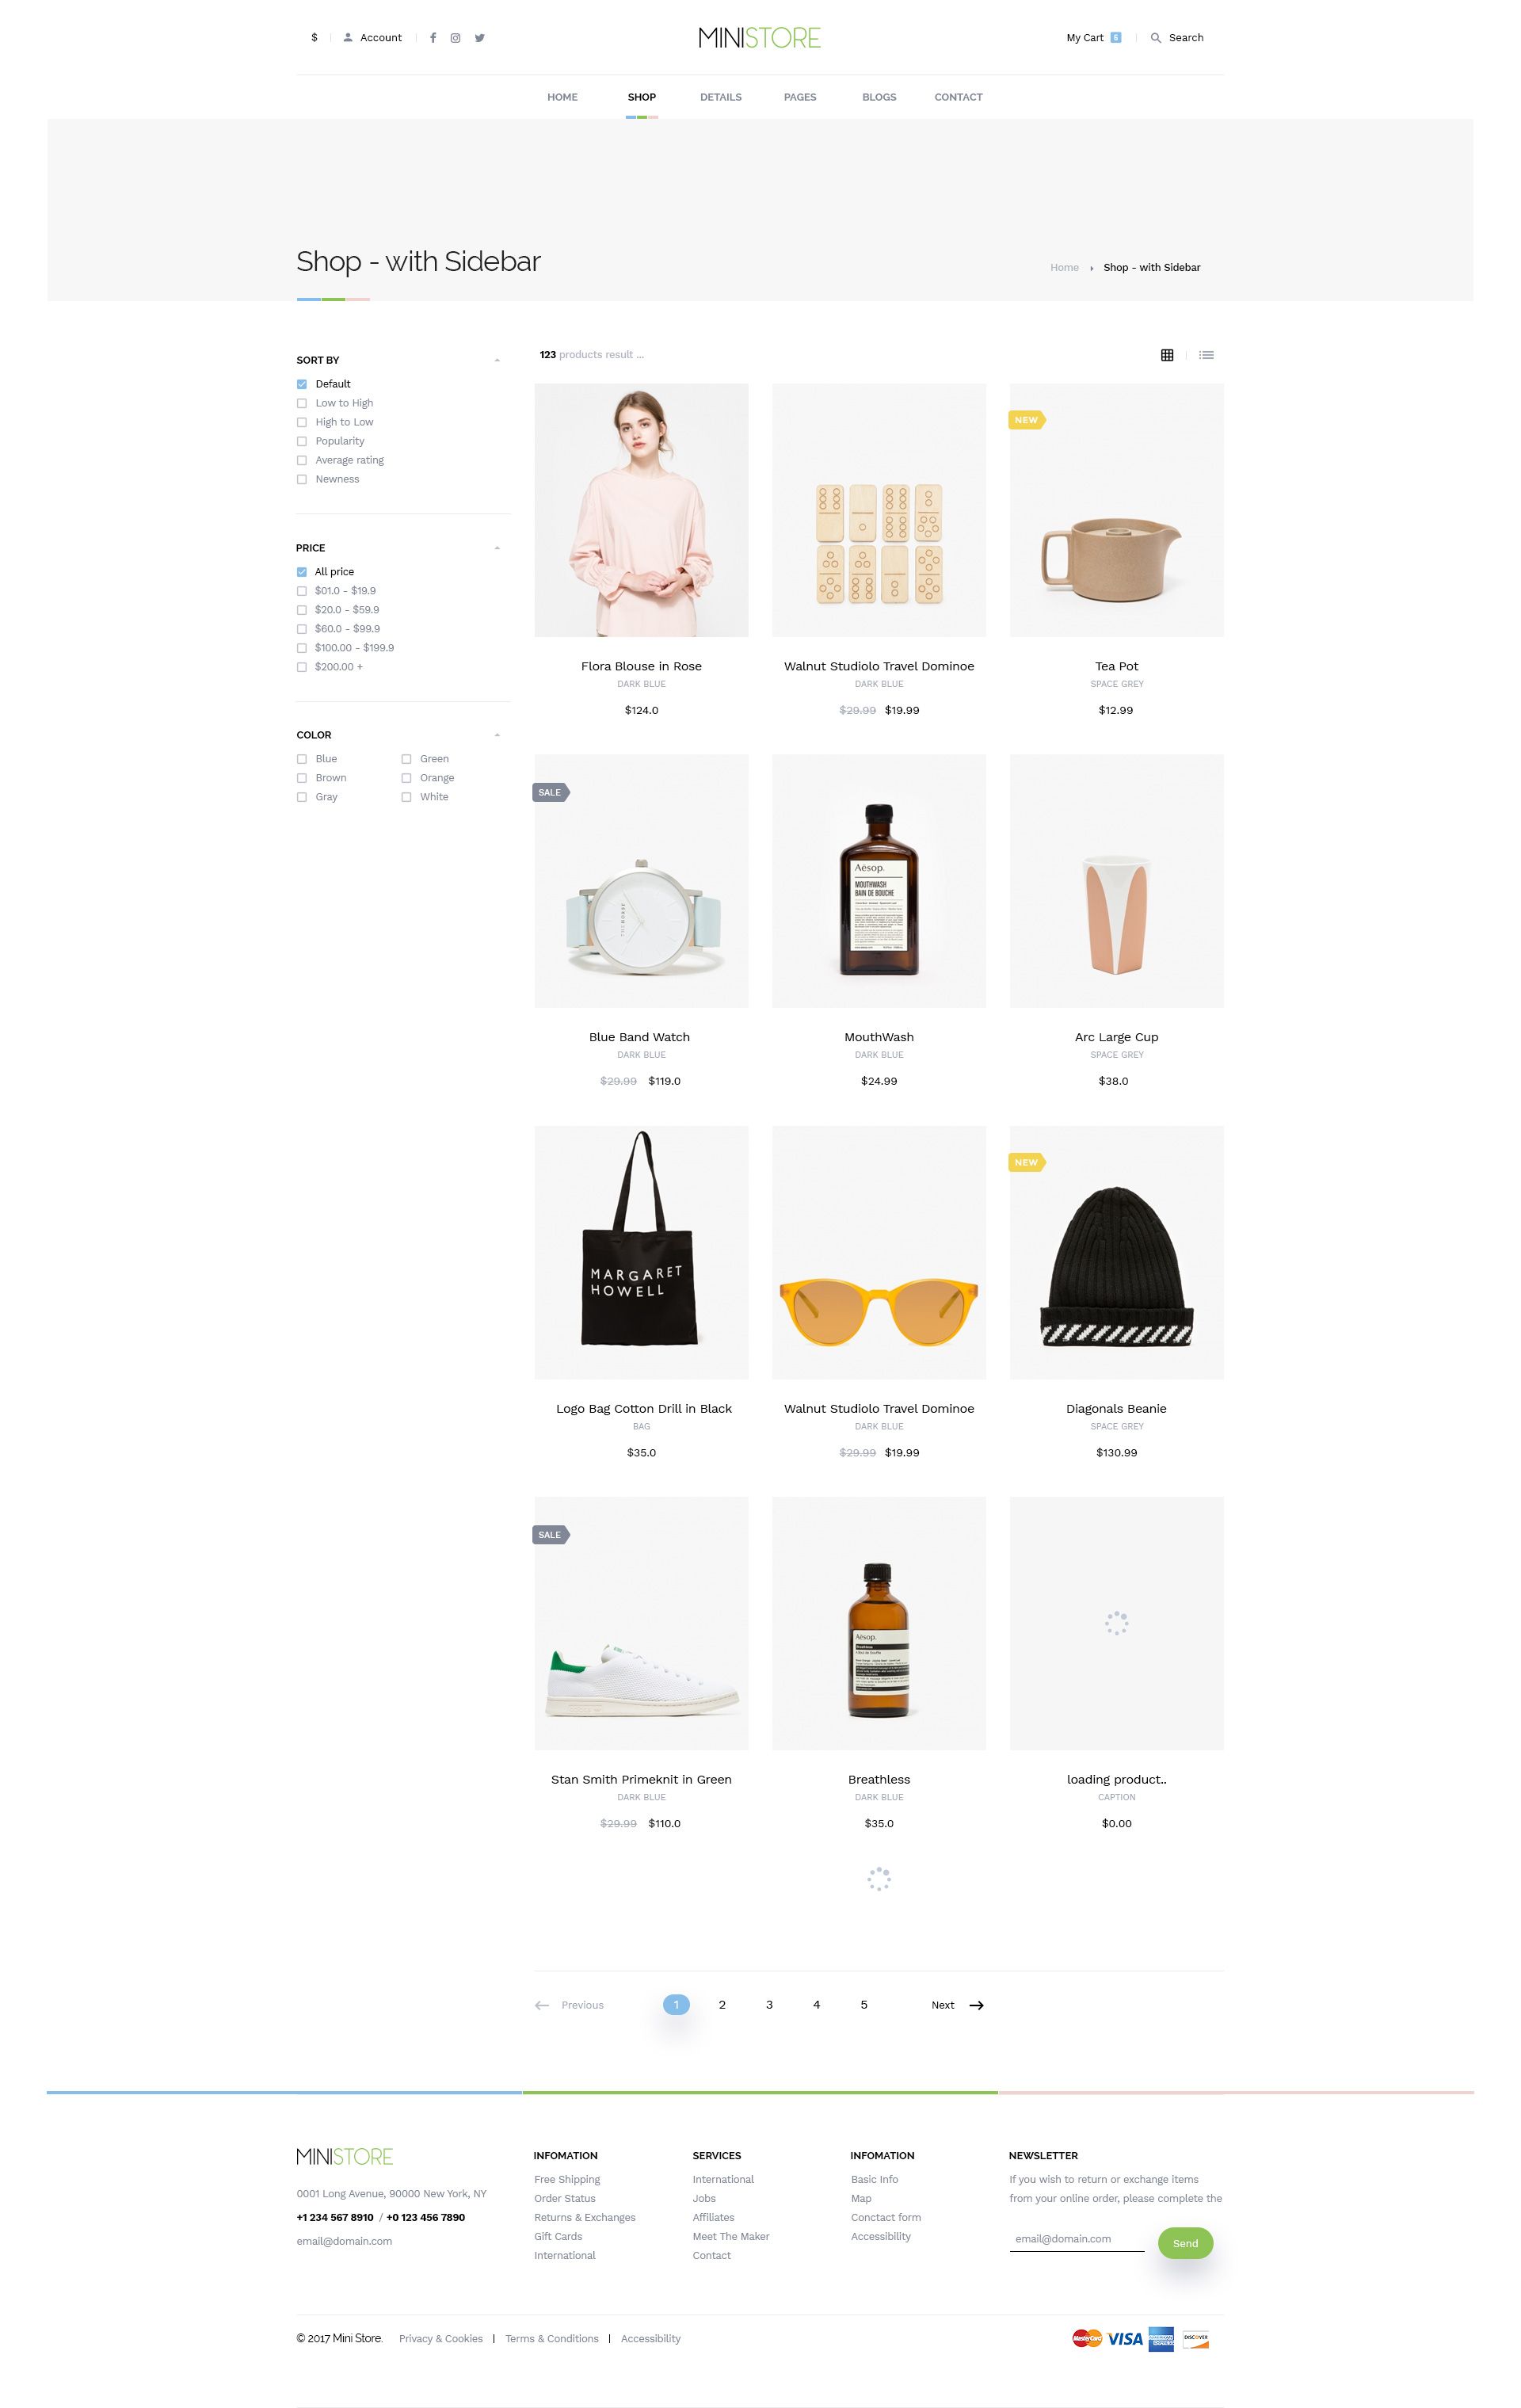
Task: Open the Terms & Conditions footer link
Action: pyautogui.click(x=552, y=2338)
